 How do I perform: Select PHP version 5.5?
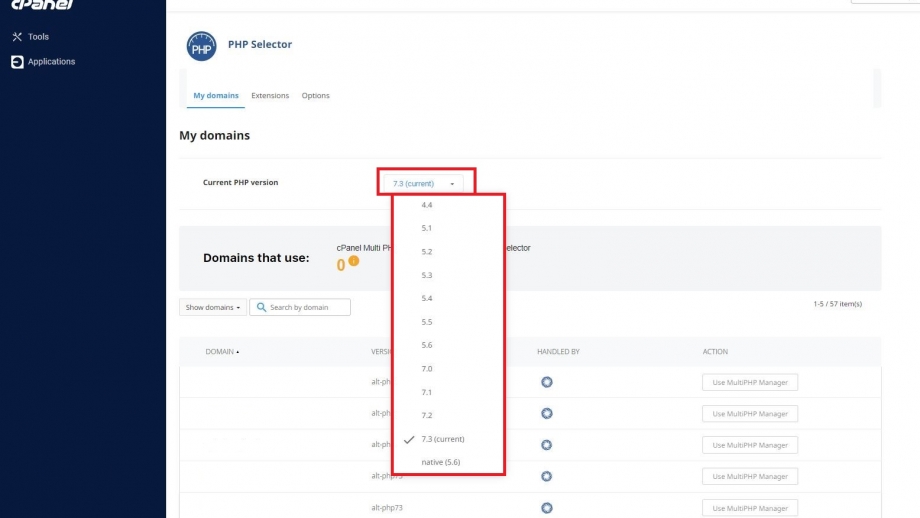(x=427, y=322)
